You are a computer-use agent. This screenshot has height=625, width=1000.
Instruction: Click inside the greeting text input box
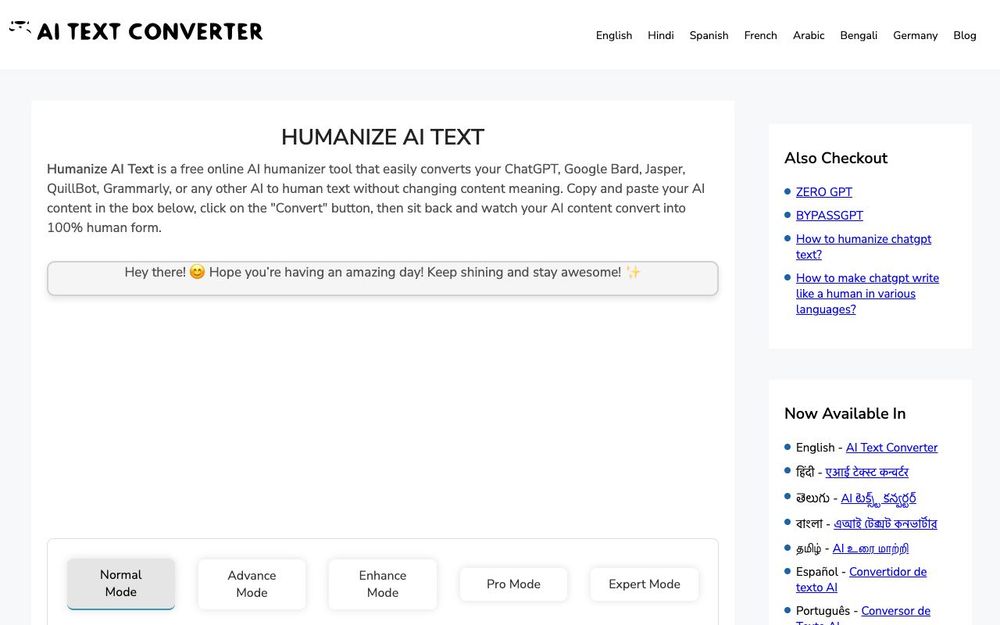click(x=383, y=277)
